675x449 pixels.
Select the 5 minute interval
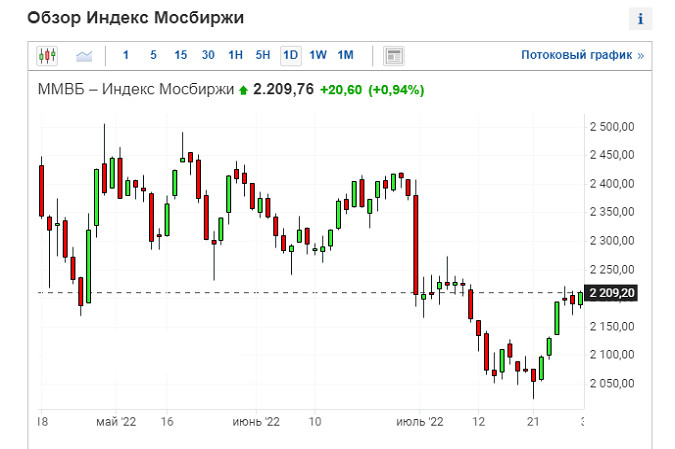click(152, 55)
